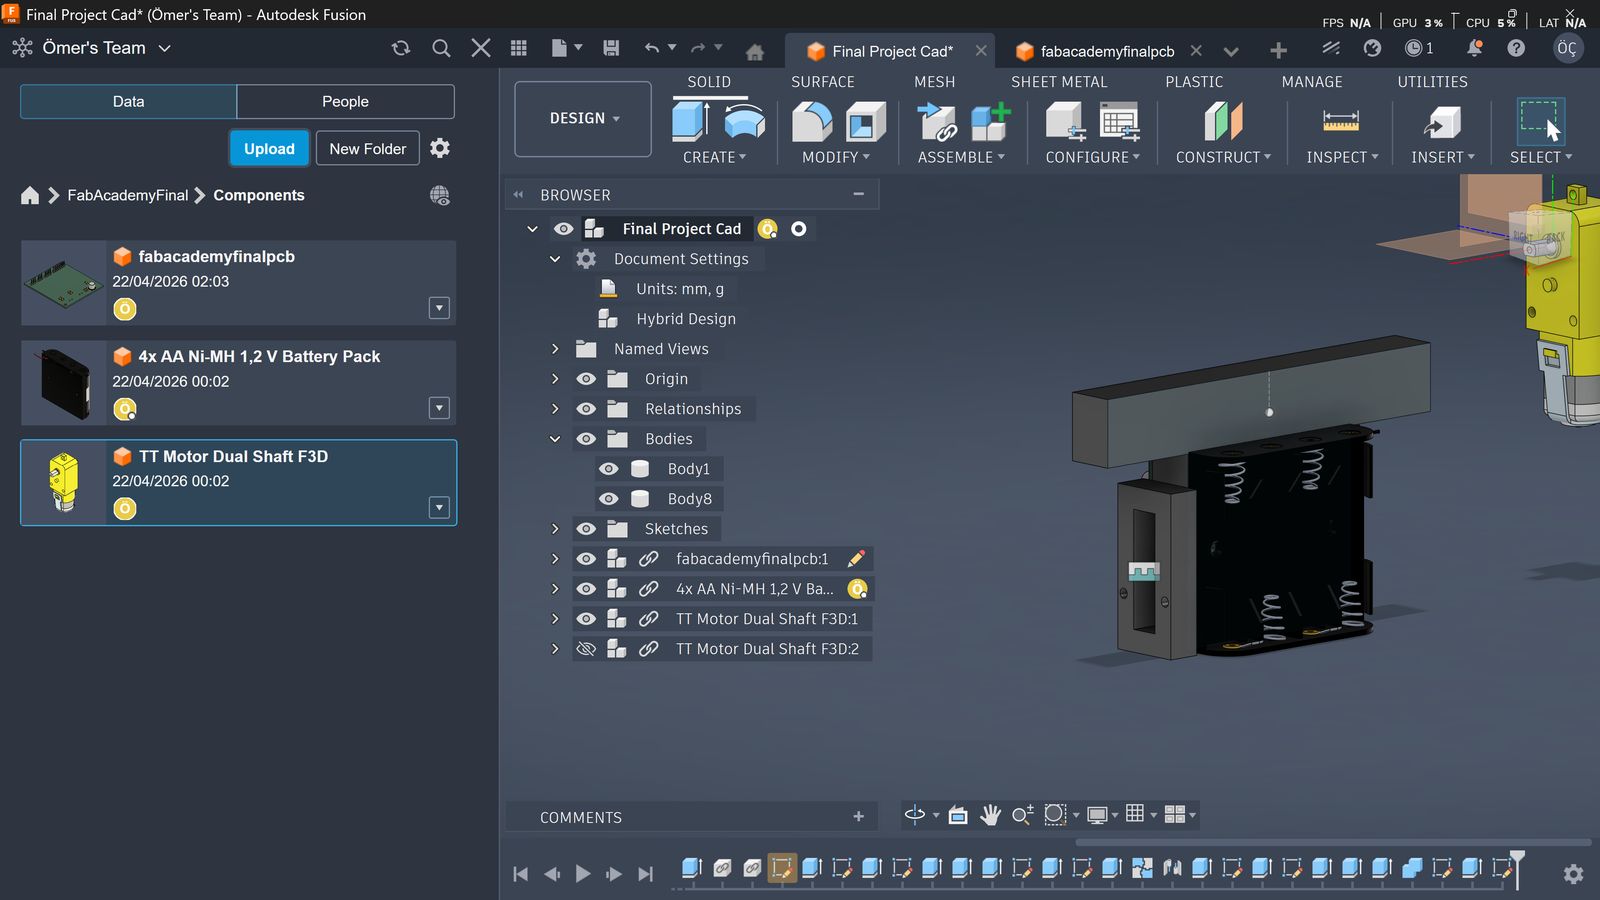Click the Revolve tool icon
Image resolution: width=1600 pixels, height=900 pixels.
(x=744, y=122)
